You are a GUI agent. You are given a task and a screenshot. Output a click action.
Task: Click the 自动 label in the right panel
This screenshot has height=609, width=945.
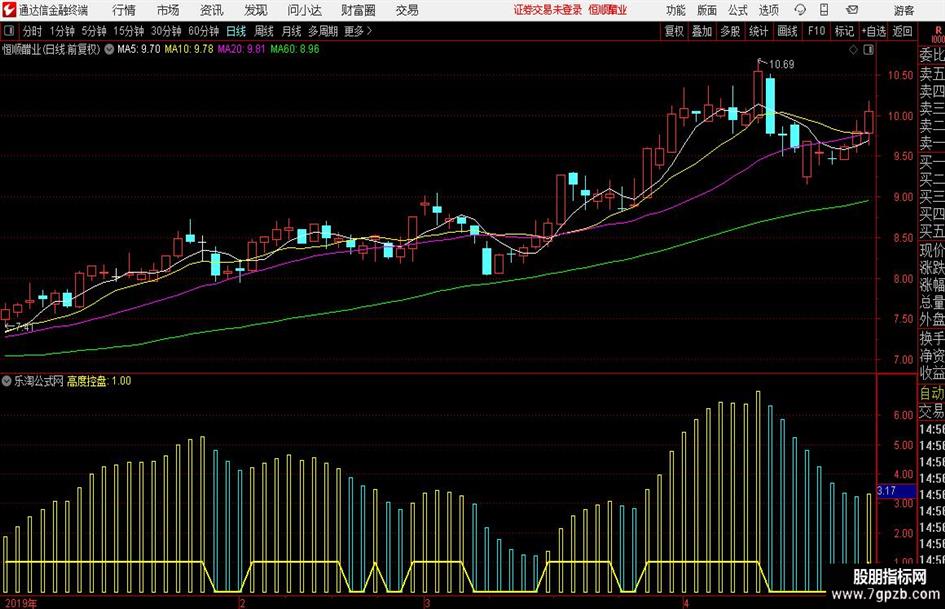tap(932, 393)
